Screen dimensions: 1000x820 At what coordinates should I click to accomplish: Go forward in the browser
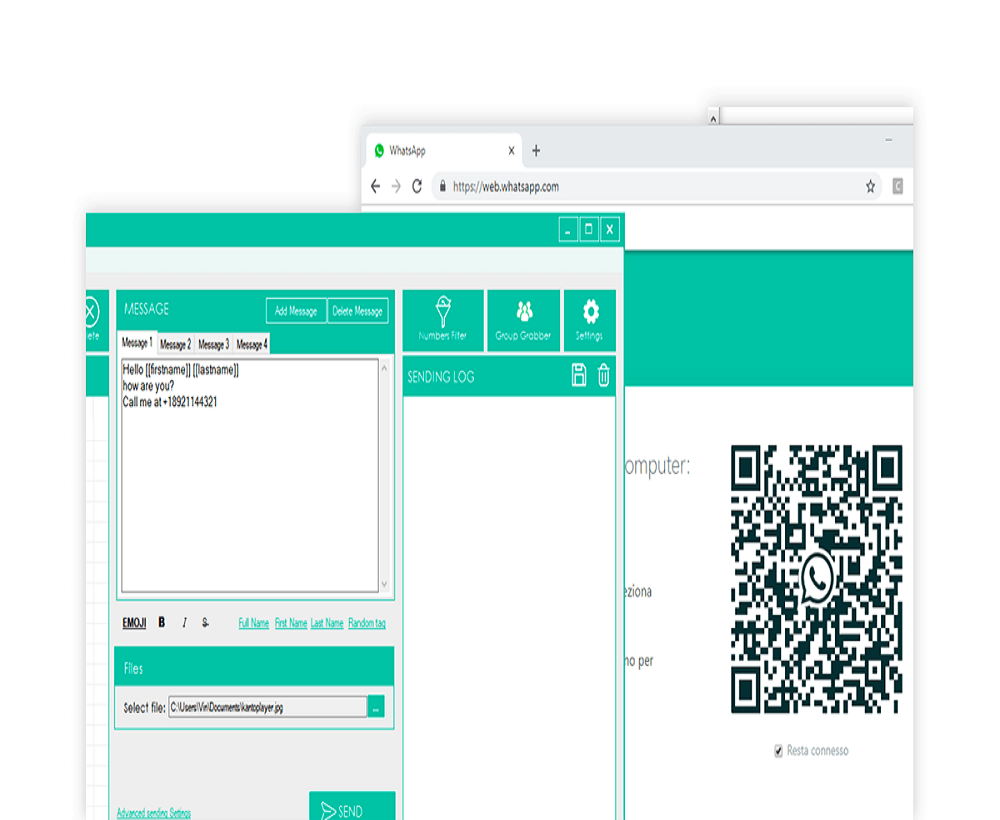pos(396,186)
